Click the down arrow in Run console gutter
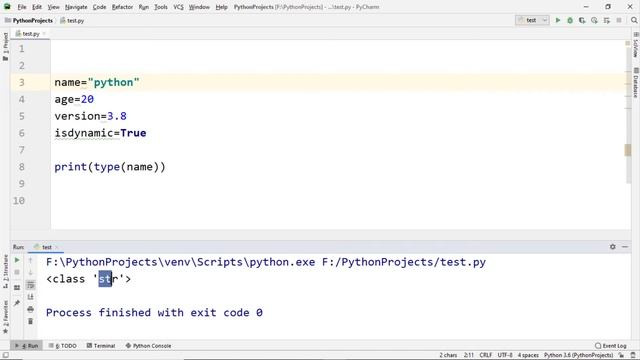640x360 pixels. (30, 272)
